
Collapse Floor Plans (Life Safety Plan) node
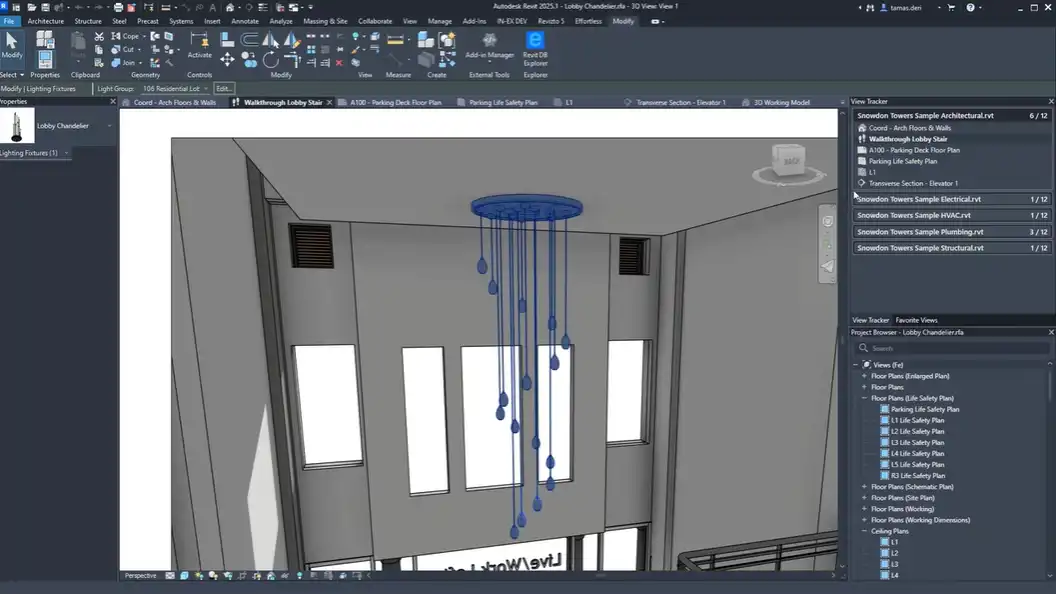pos(864,398)
